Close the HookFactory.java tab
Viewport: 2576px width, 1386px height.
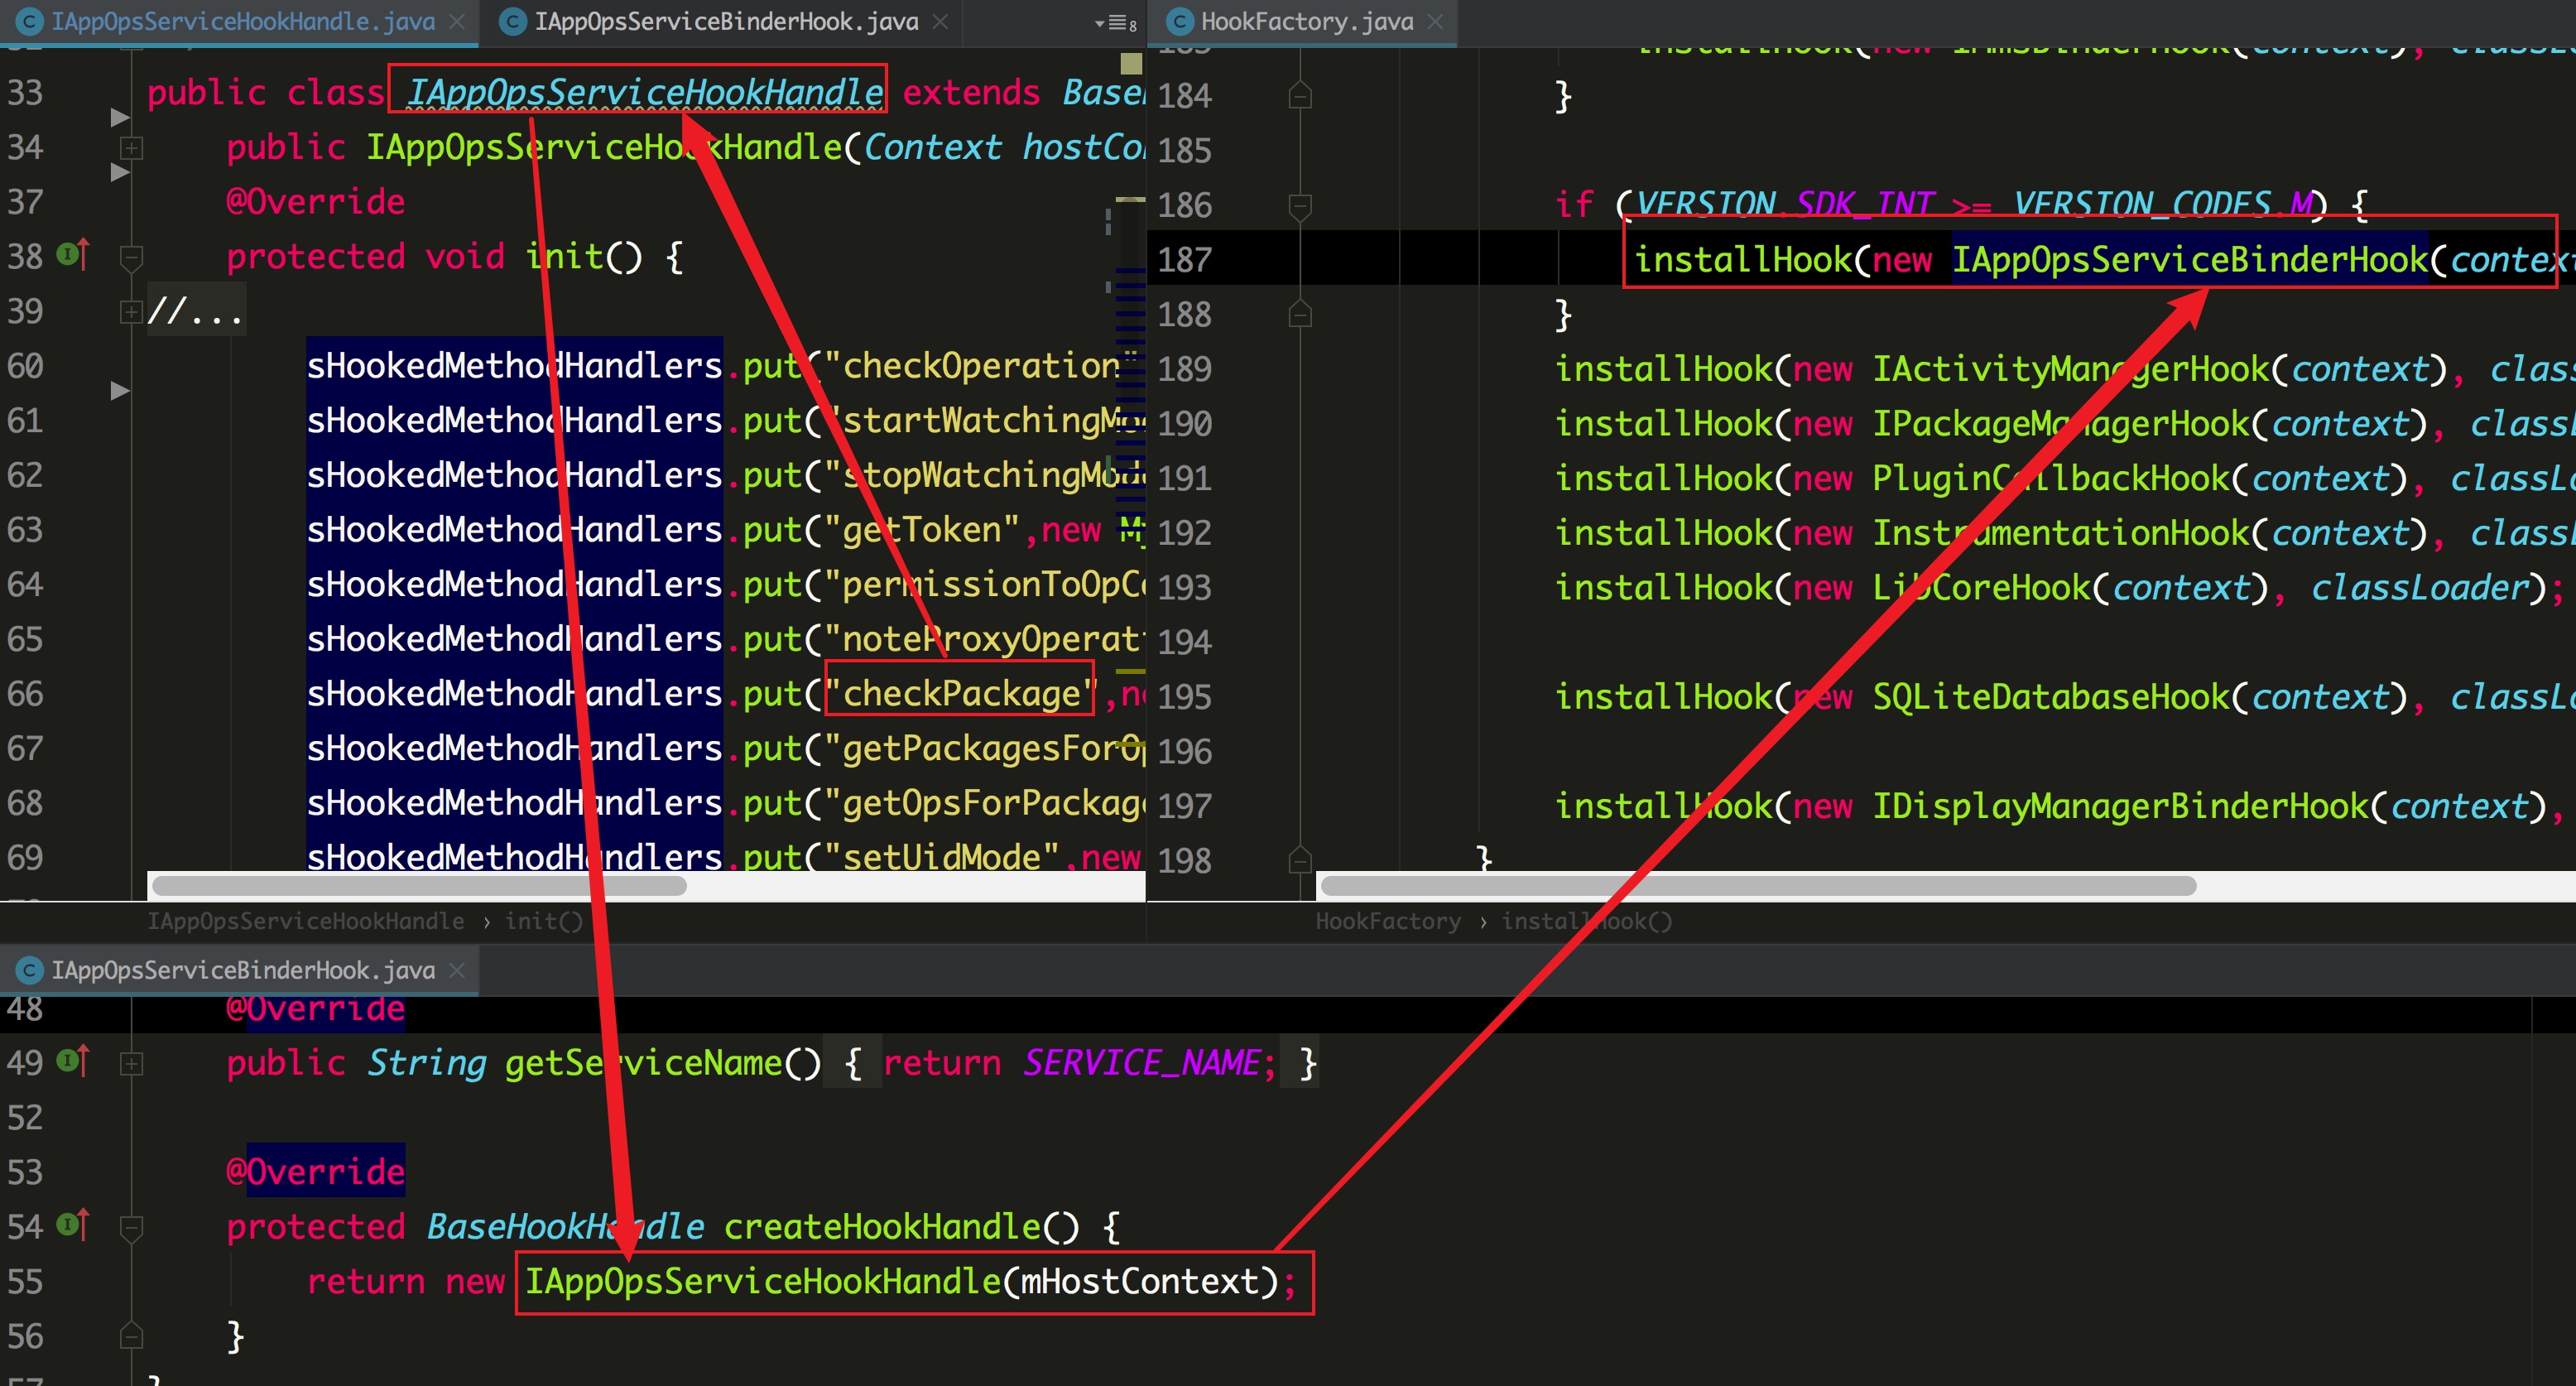pos(1435,21)
